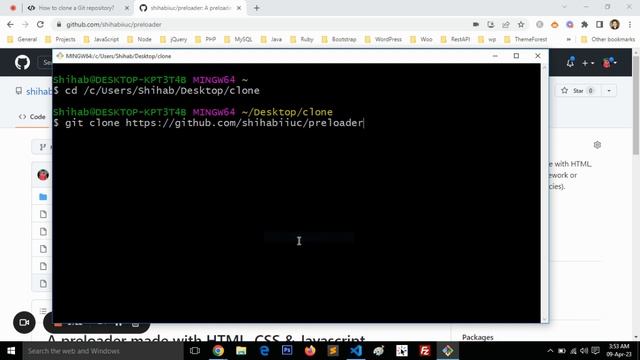Open the Projects bookmarks folder
Image resolution: width=640 pixels, height=360 pixels.
click(60, 40)
